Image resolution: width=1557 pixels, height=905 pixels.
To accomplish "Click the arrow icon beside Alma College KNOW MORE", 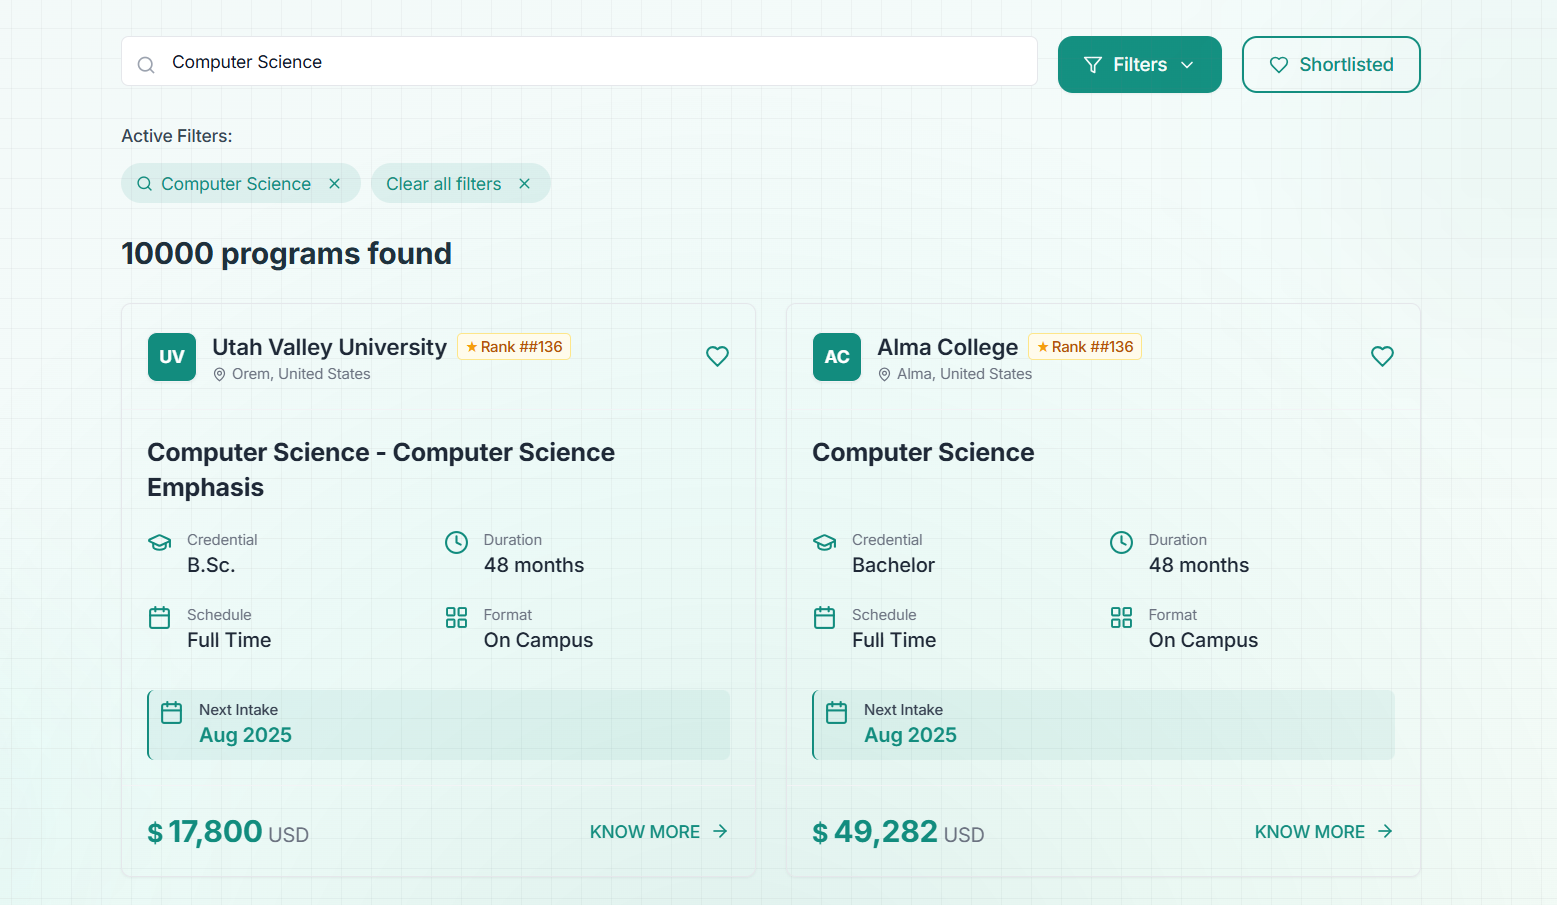I will 1385,832.
